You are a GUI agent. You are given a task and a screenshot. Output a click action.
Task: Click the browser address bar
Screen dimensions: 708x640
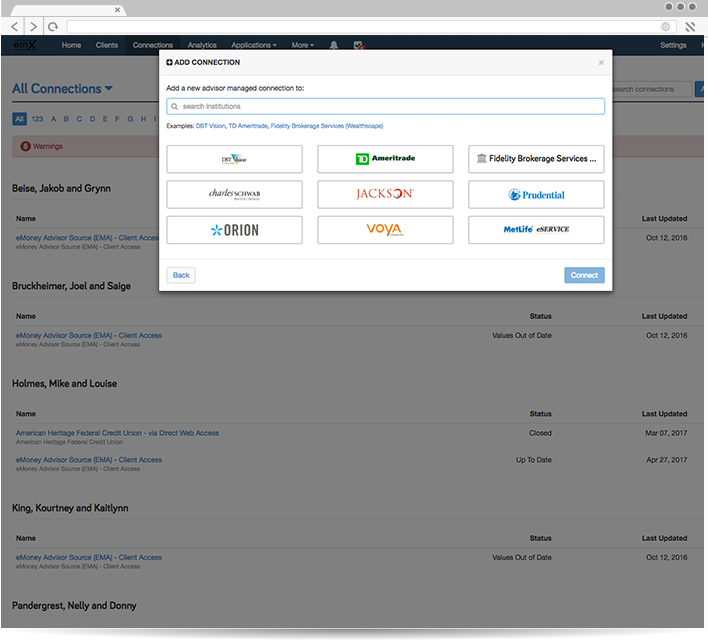tap(371, 27)
